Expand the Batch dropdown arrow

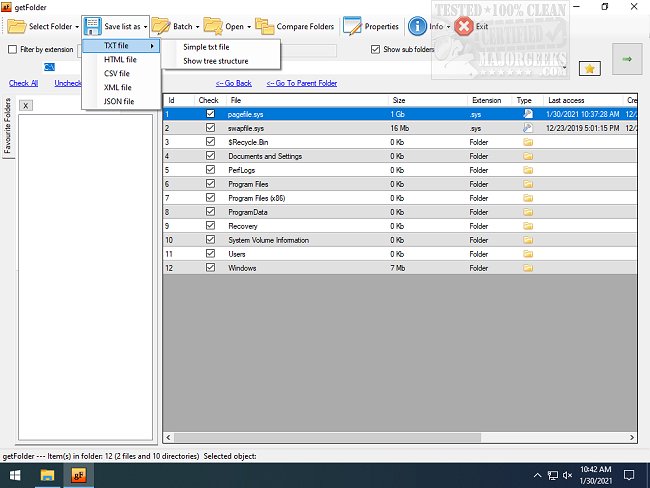coord(197,27)
